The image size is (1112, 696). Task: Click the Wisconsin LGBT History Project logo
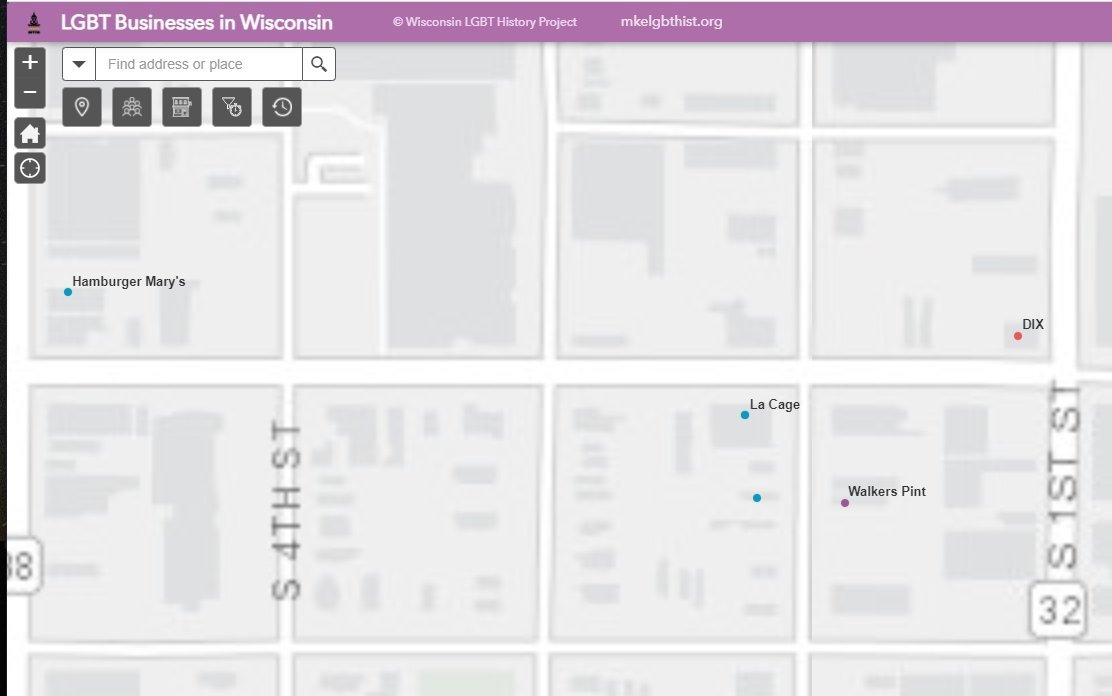click(33, 22)
